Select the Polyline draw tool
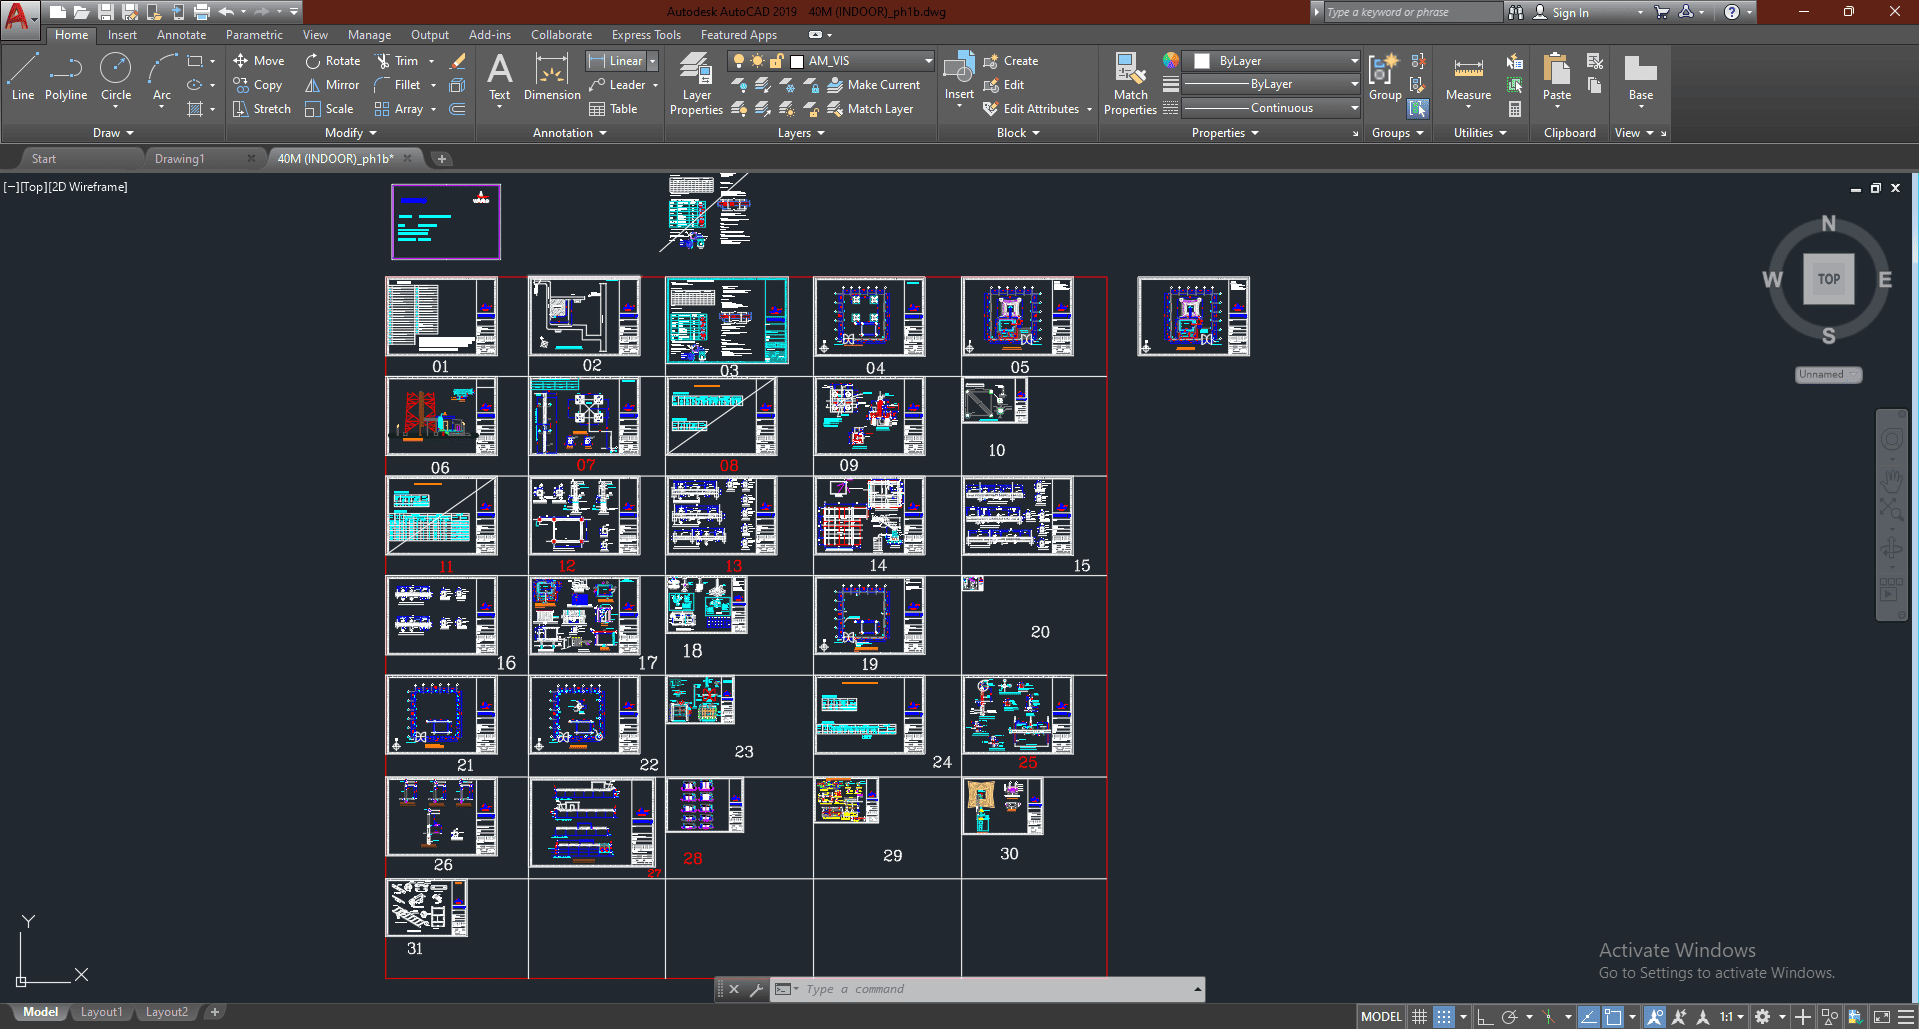The height and width of the screenshot is (1029, 1919). point(66,78)
